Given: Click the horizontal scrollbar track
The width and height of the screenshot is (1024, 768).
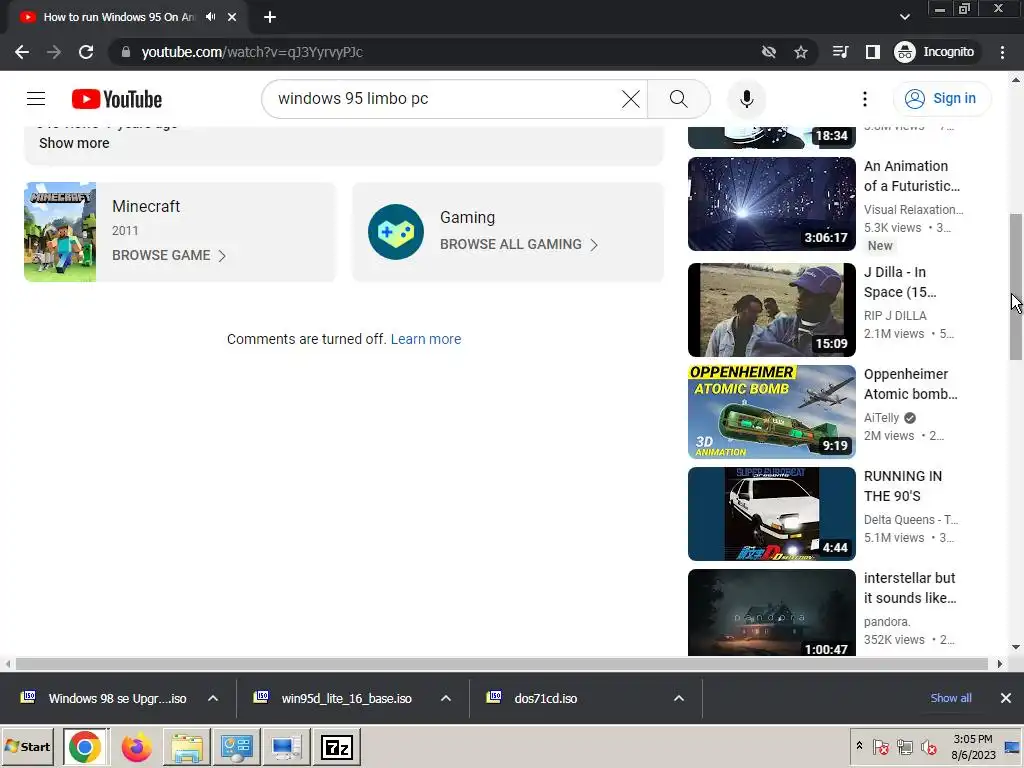Looking at the screenshot, I should click(x=501, y=664).
